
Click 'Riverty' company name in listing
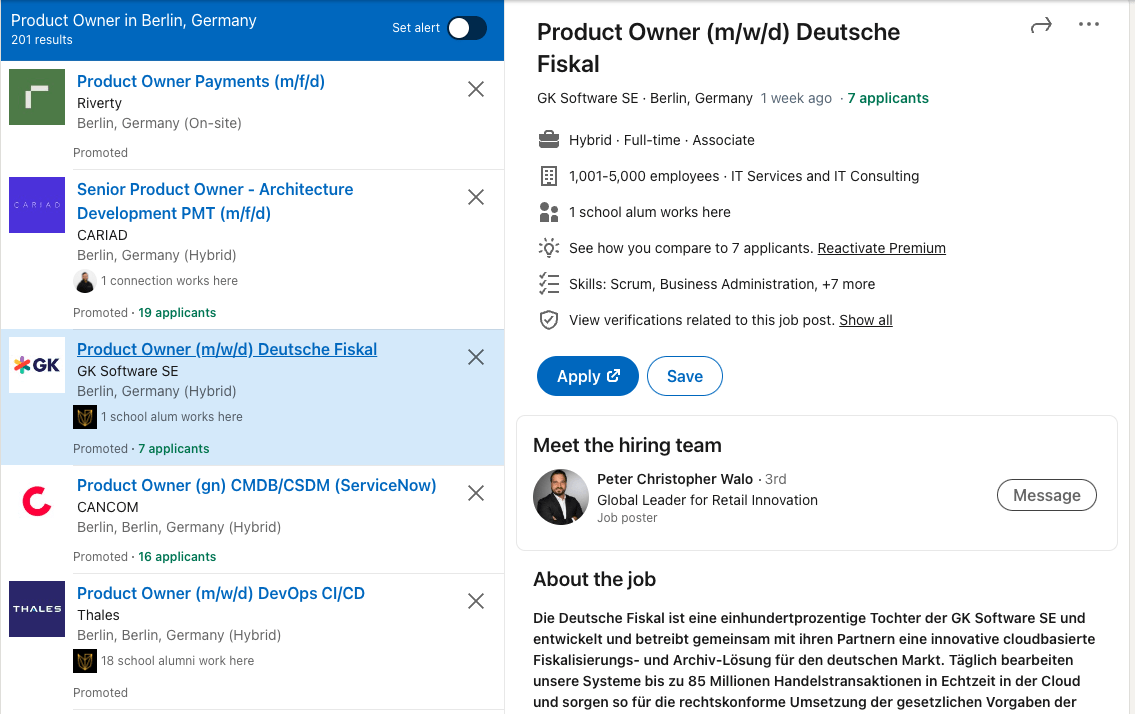(99, 103)
